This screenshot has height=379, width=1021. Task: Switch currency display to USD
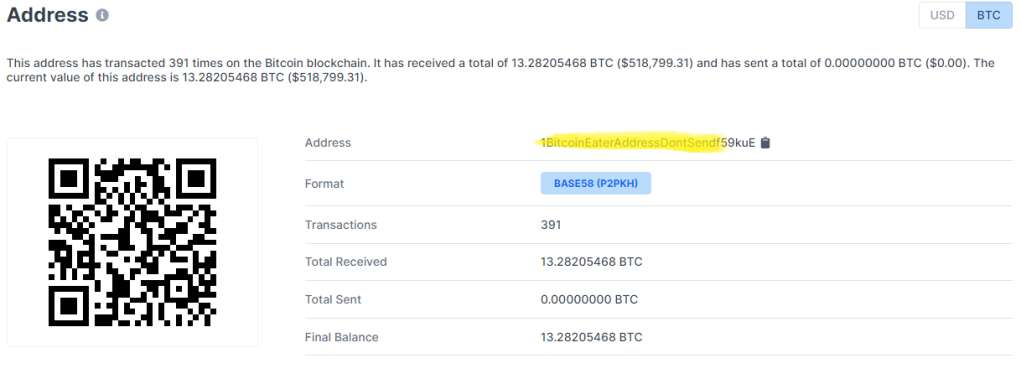click(942, 16)
